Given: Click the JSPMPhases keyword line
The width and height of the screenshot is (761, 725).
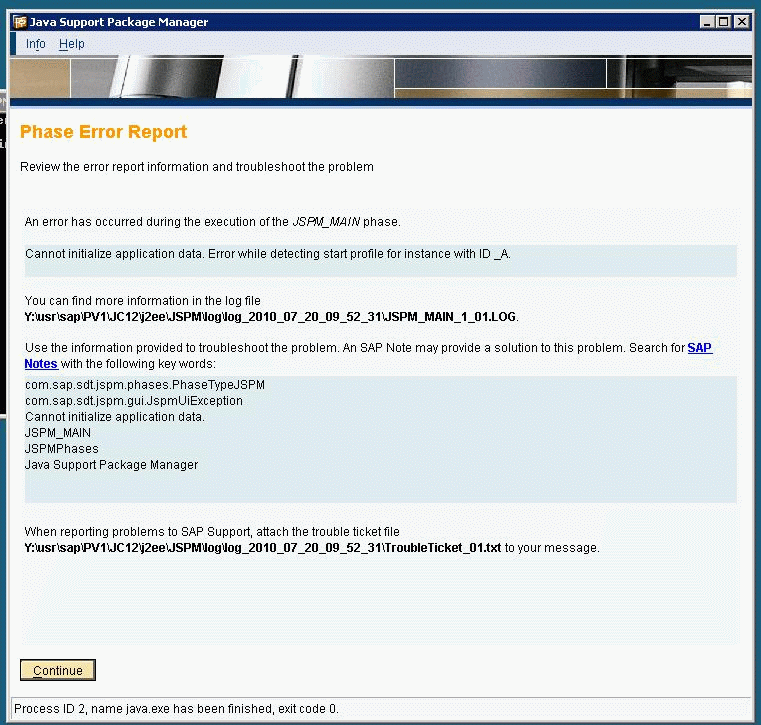Looking at the screenshot, I should coord(62,449).
